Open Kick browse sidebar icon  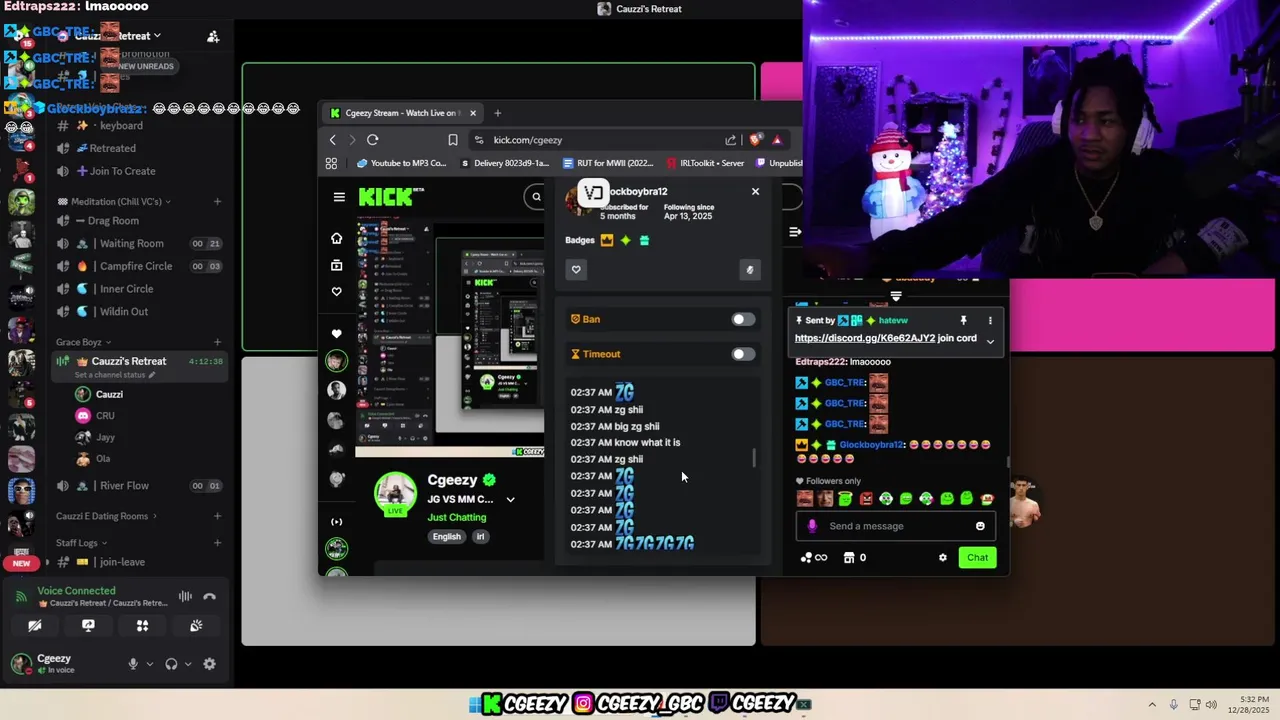pyautogui.click(x=336, y=265)
